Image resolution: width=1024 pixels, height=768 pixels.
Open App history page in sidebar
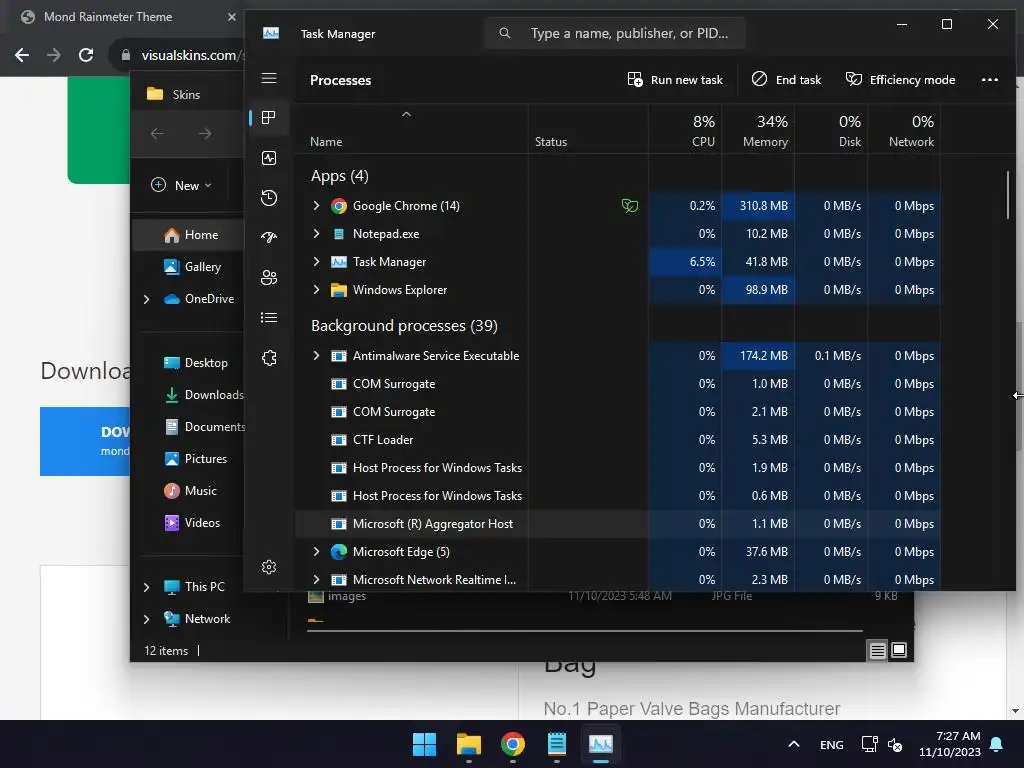point(269,198)
